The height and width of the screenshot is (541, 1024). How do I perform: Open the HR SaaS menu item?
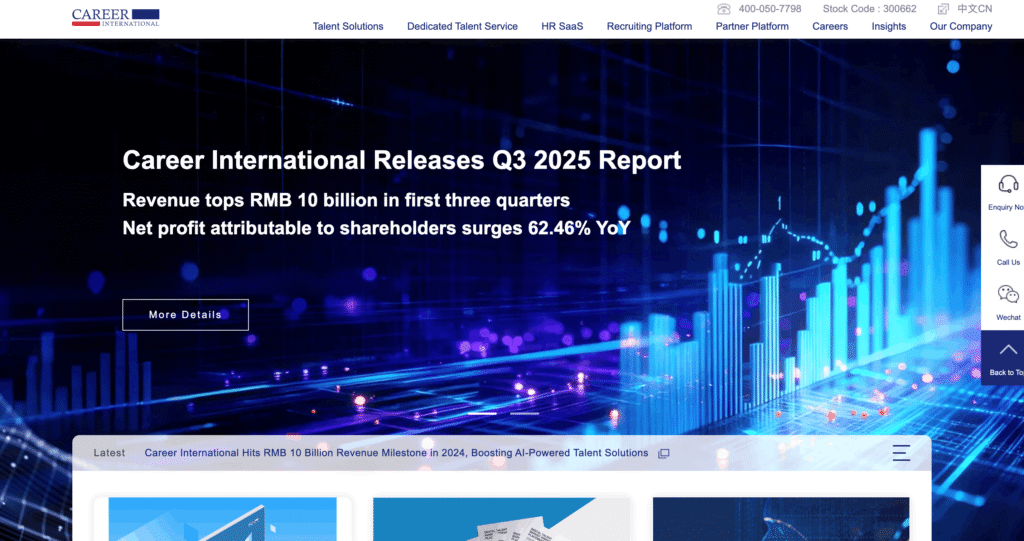562,26
